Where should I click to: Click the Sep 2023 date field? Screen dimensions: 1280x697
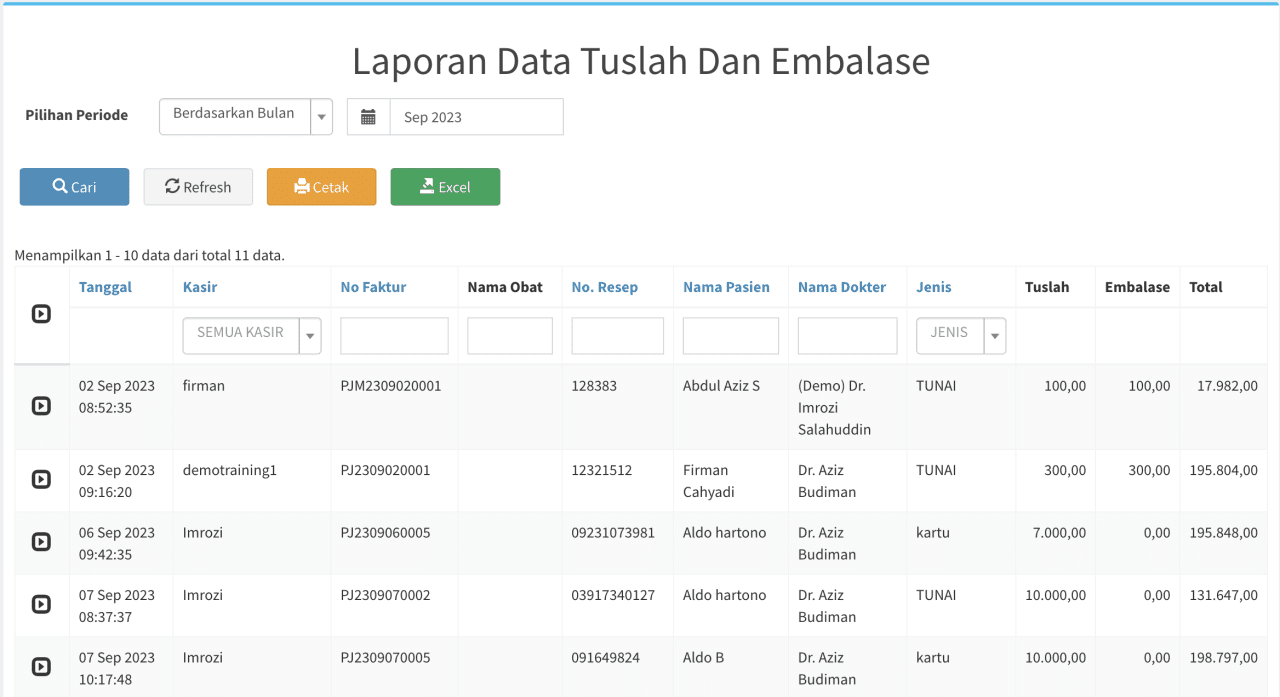[476, 117]
